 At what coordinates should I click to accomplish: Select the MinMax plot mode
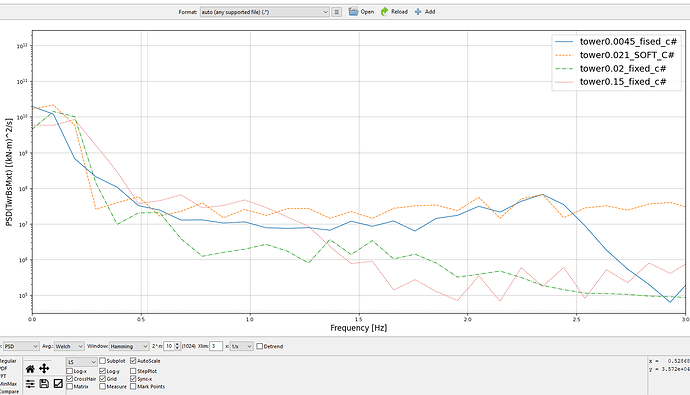(x=8, y=384)
